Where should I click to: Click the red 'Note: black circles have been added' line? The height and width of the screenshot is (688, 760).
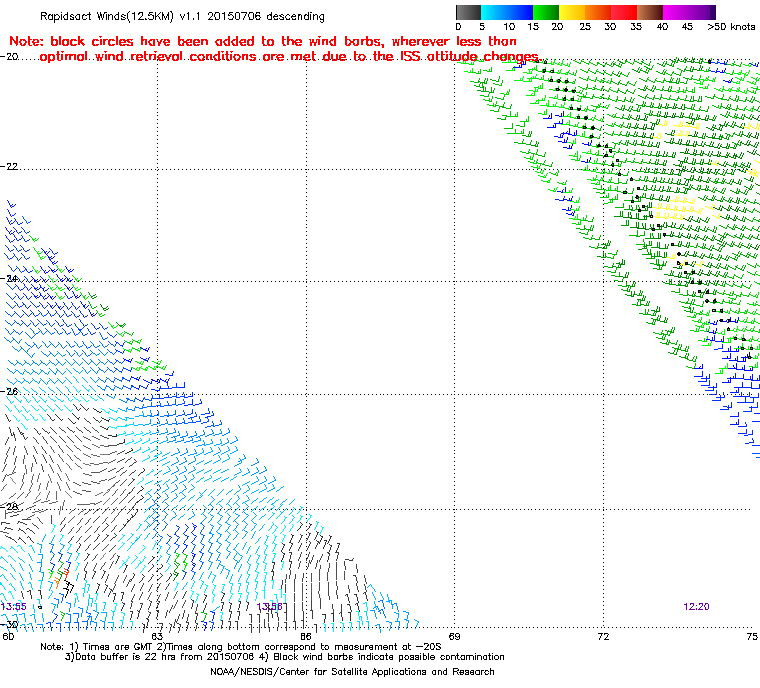point(263,41)
